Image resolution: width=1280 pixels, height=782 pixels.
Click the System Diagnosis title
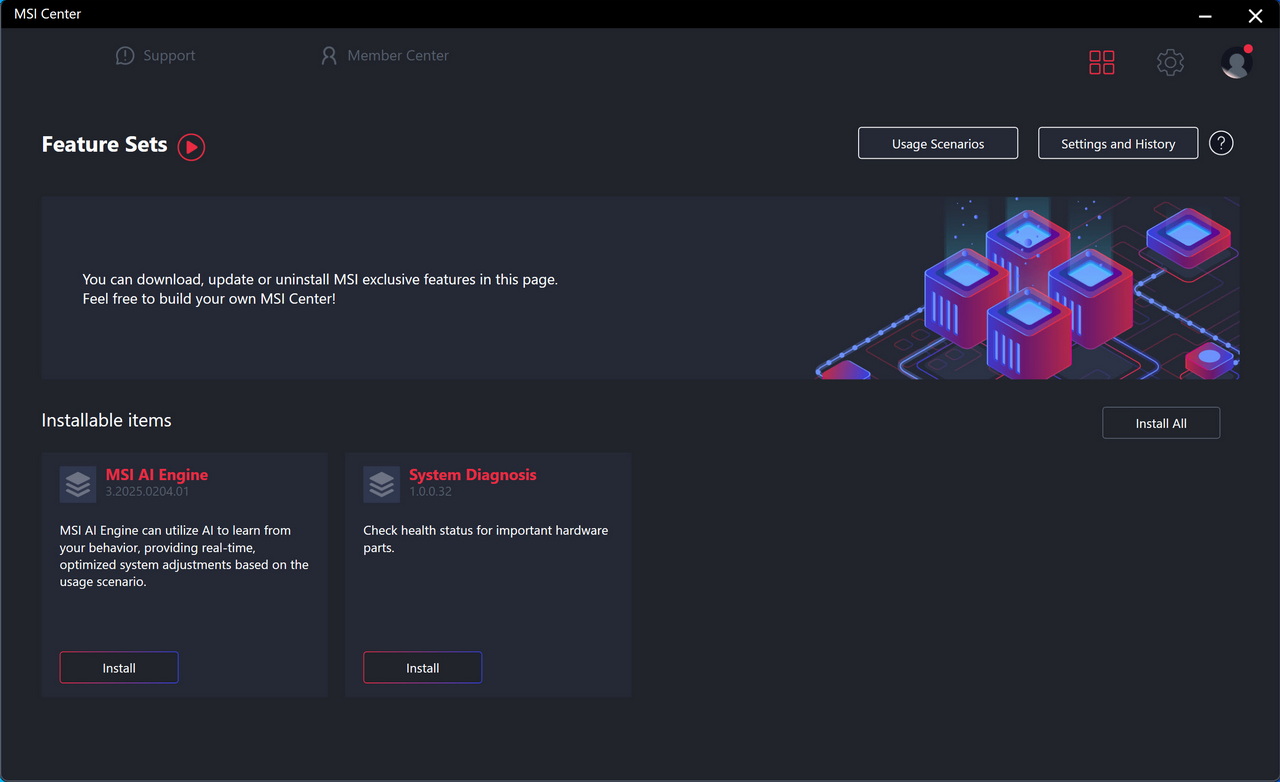[x=472, y=475]
